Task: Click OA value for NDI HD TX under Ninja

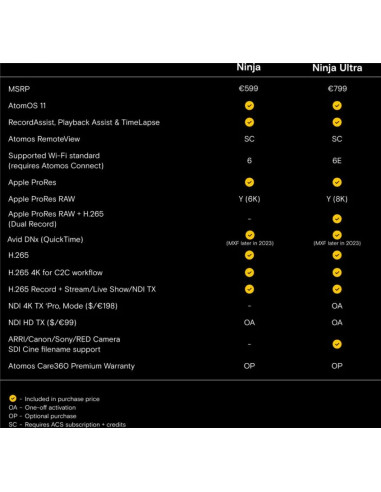Action: pos(249,323)
